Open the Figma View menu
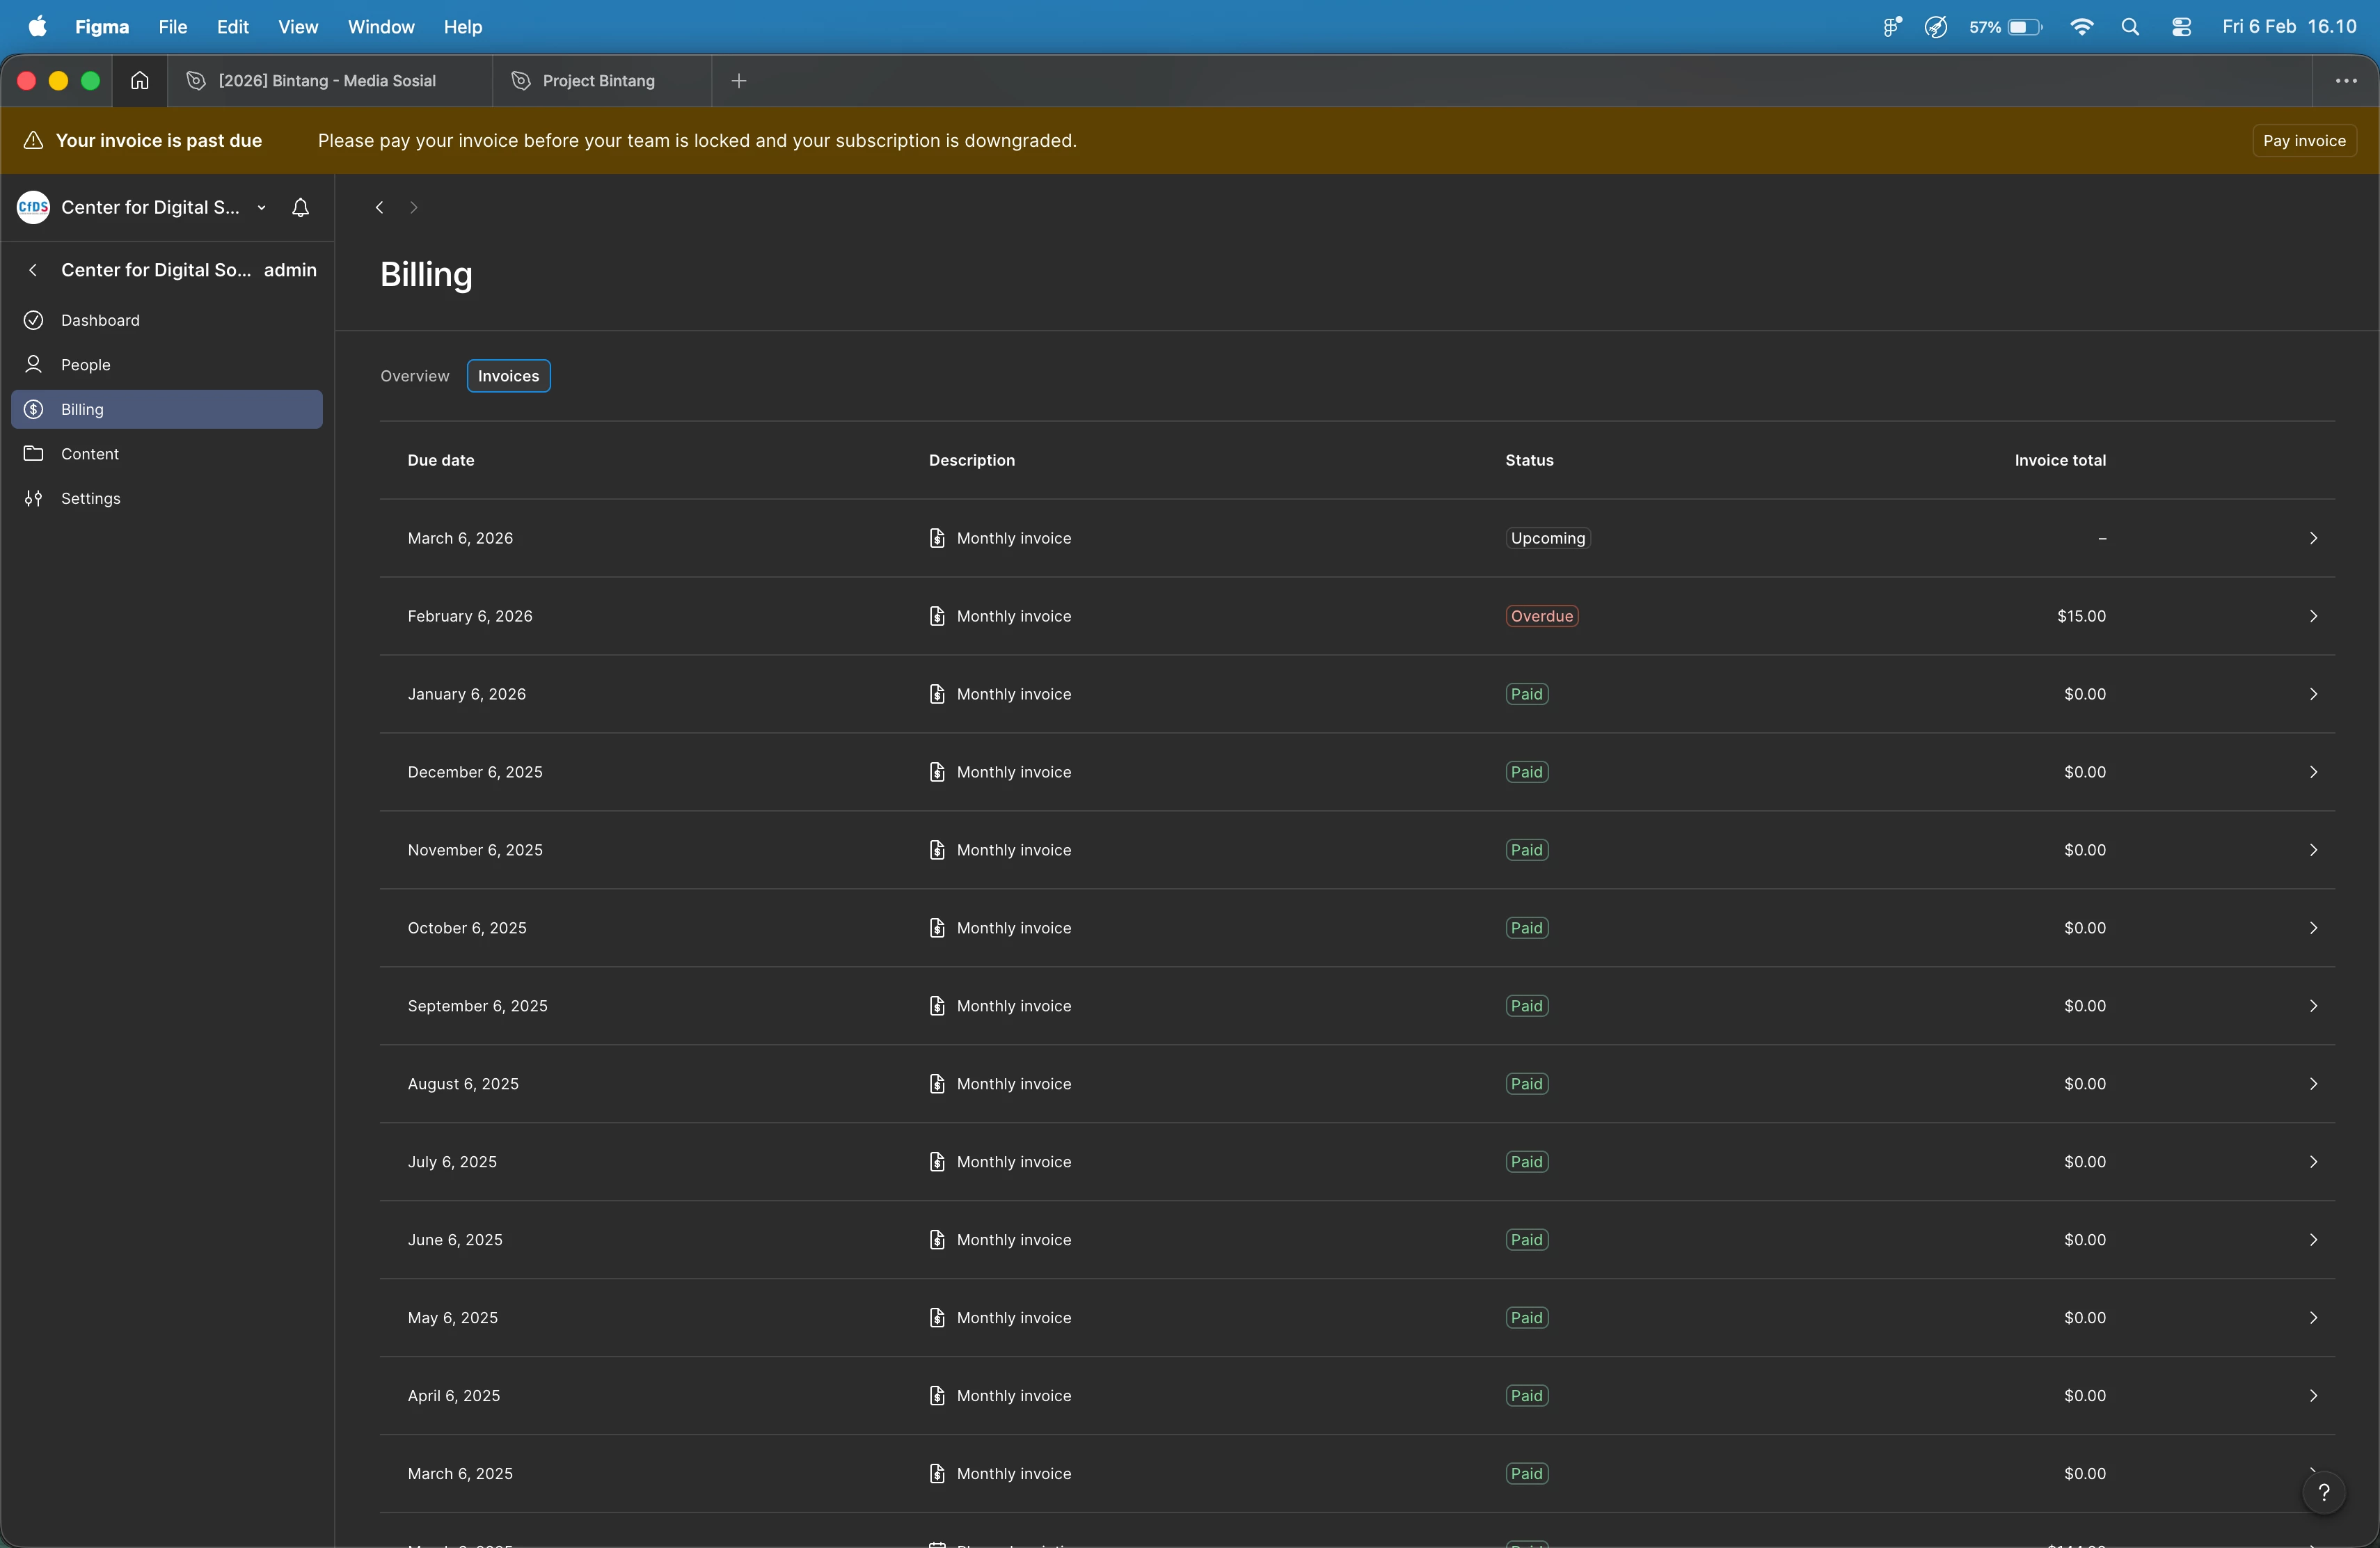Viewport: 2380px width, 1548px height. point(297,27)
